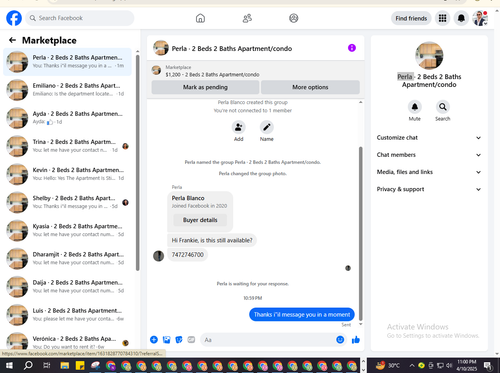Choose a sticker icon in composer
Image resolution: width=500 pixels, height=373 pixels.
[179, 340]
